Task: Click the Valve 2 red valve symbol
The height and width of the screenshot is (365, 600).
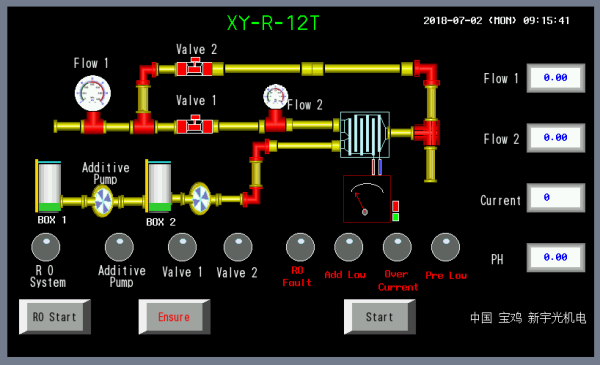Action: point(194,67)
